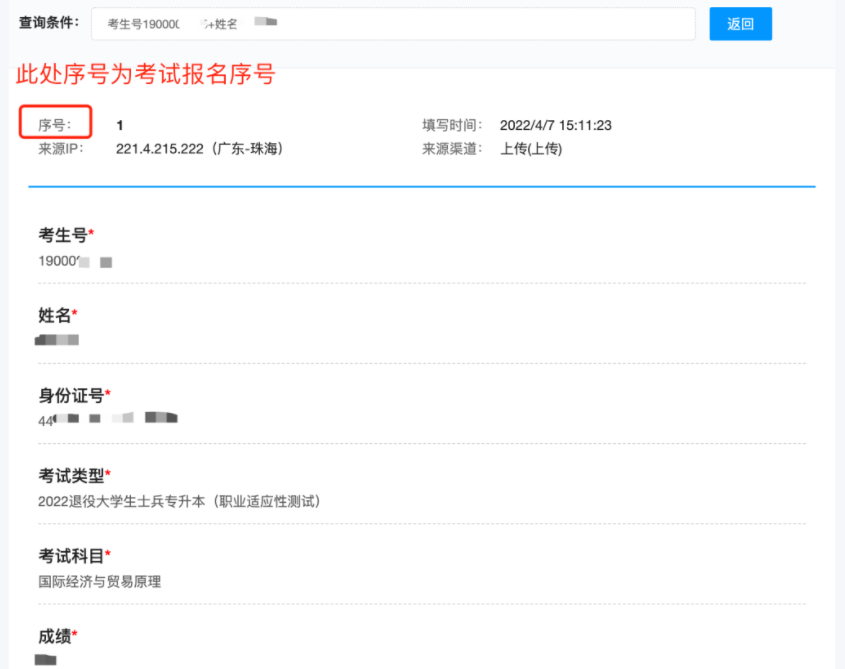This screenshot has width=845, height=669.
Task: Click the red annotation 此处序号为考试报名序号
Action: (x=145, y=74)
